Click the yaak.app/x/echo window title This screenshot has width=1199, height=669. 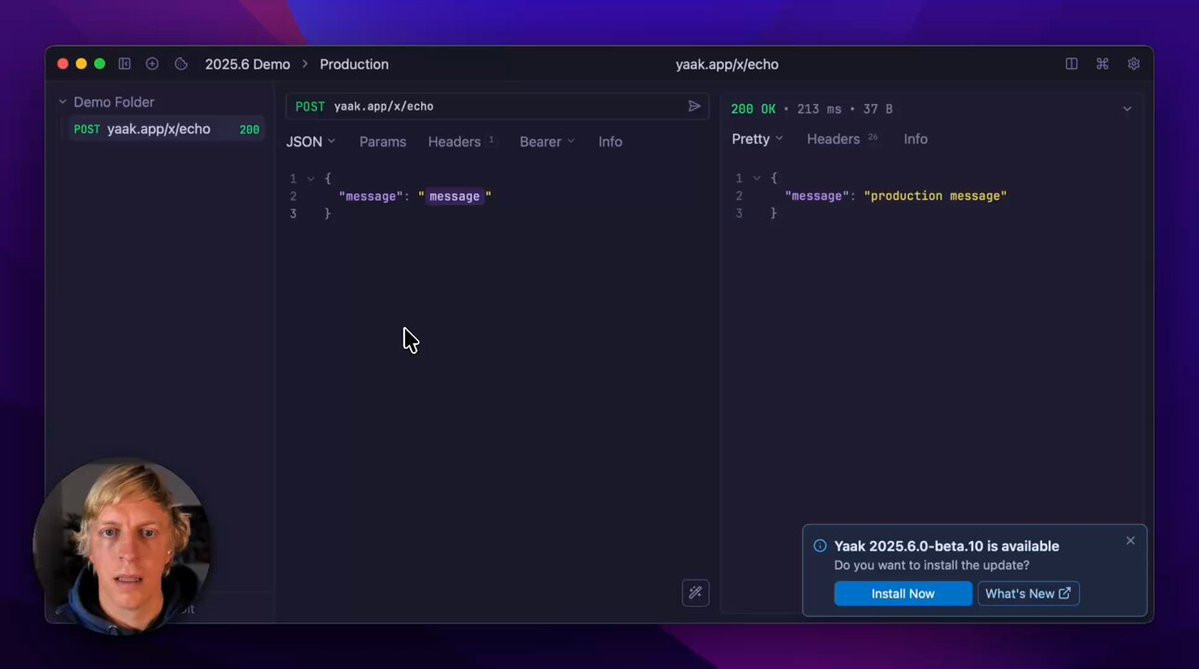click(x=726, y=64)
